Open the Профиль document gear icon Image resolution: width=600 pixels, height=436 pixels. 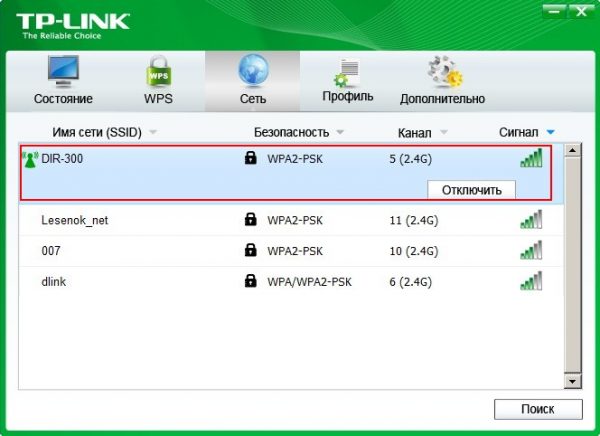[347, 73]
